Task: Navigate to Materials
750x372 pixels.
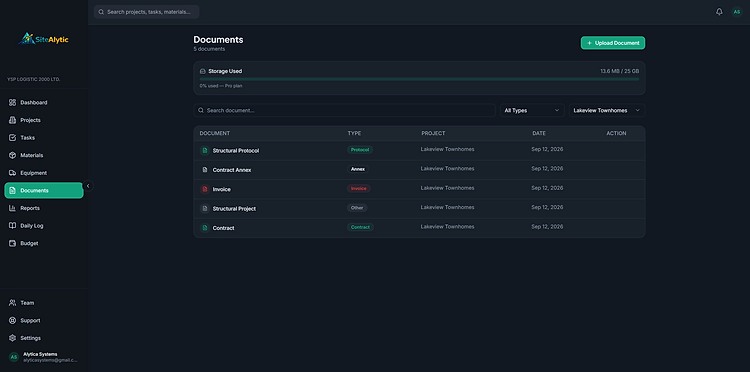Action: (44, 155)
